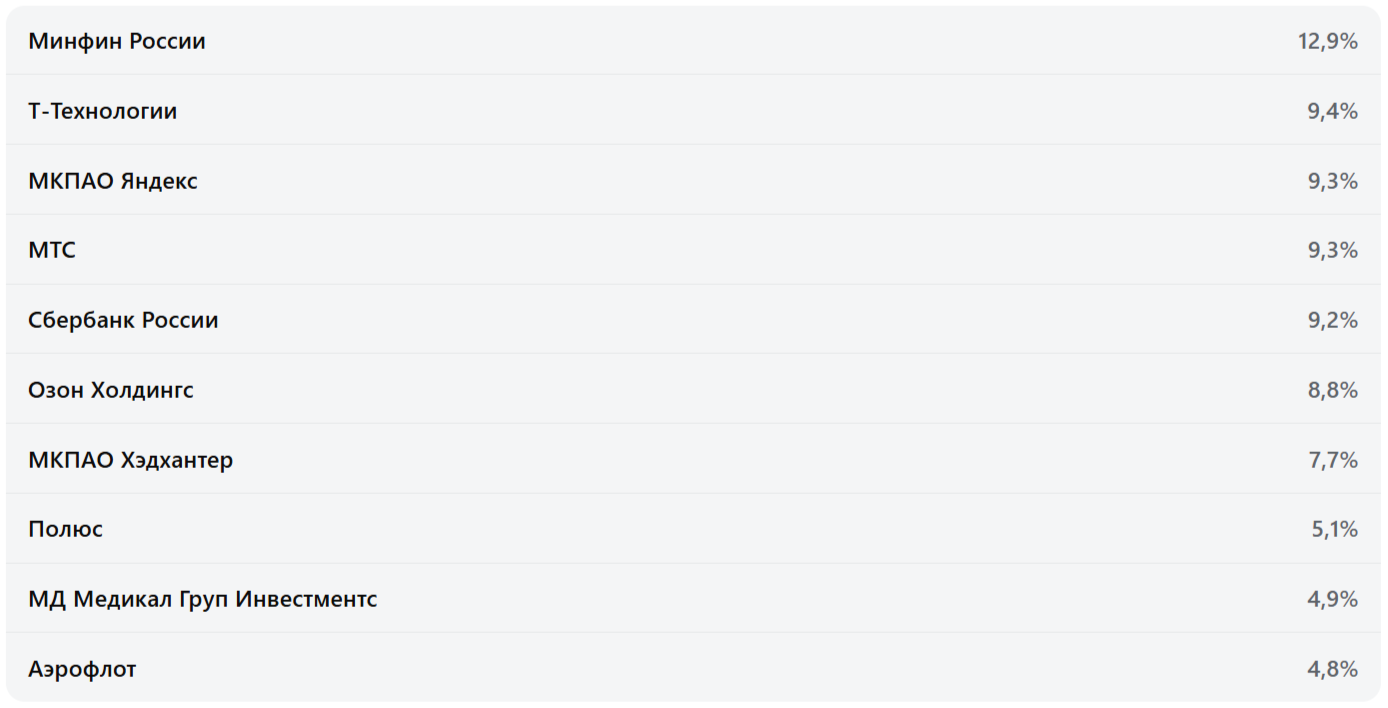This screenshot has width=1388, height=708.
Task: Click the Полюс holding name
Action: tap(66, 529)
